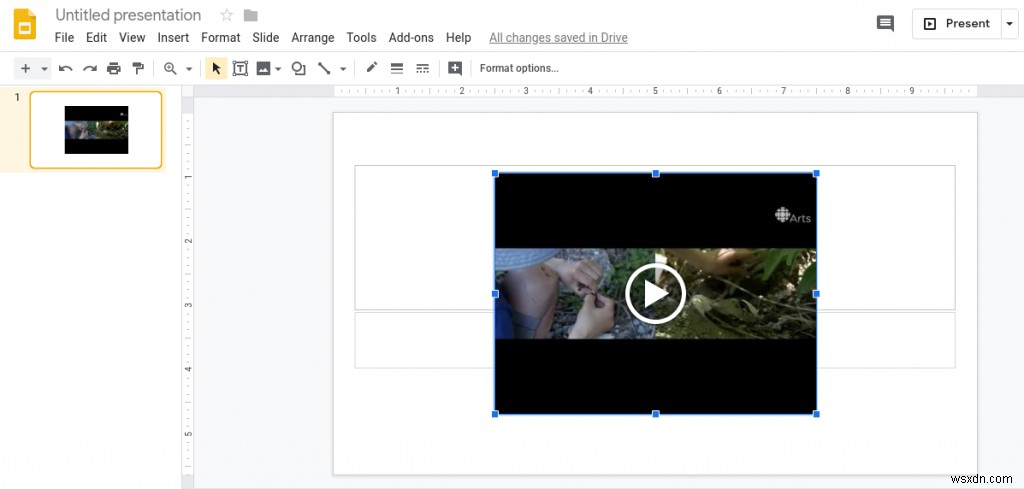Image resolution: width=1024 pixels, height=489 pixels.
Task: Select the Paint format tool
Action: 138,68
